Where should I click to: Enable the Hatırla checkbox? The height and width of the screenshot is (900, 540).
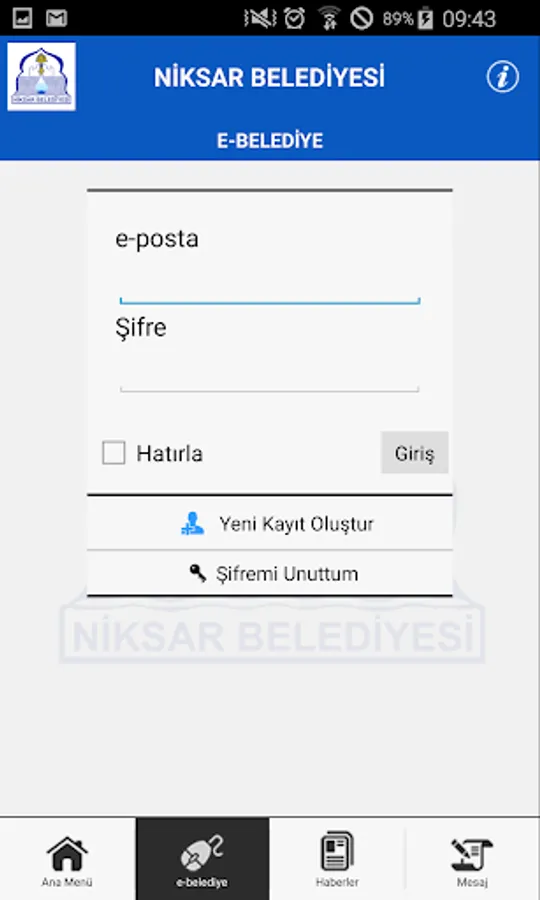pos(114,453)
